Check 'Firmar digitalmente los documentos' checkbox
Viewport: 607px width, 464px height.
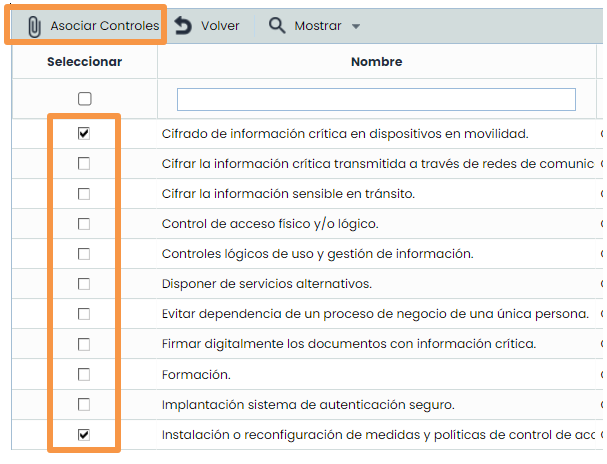pyautogui.click(x=84, y=344)
